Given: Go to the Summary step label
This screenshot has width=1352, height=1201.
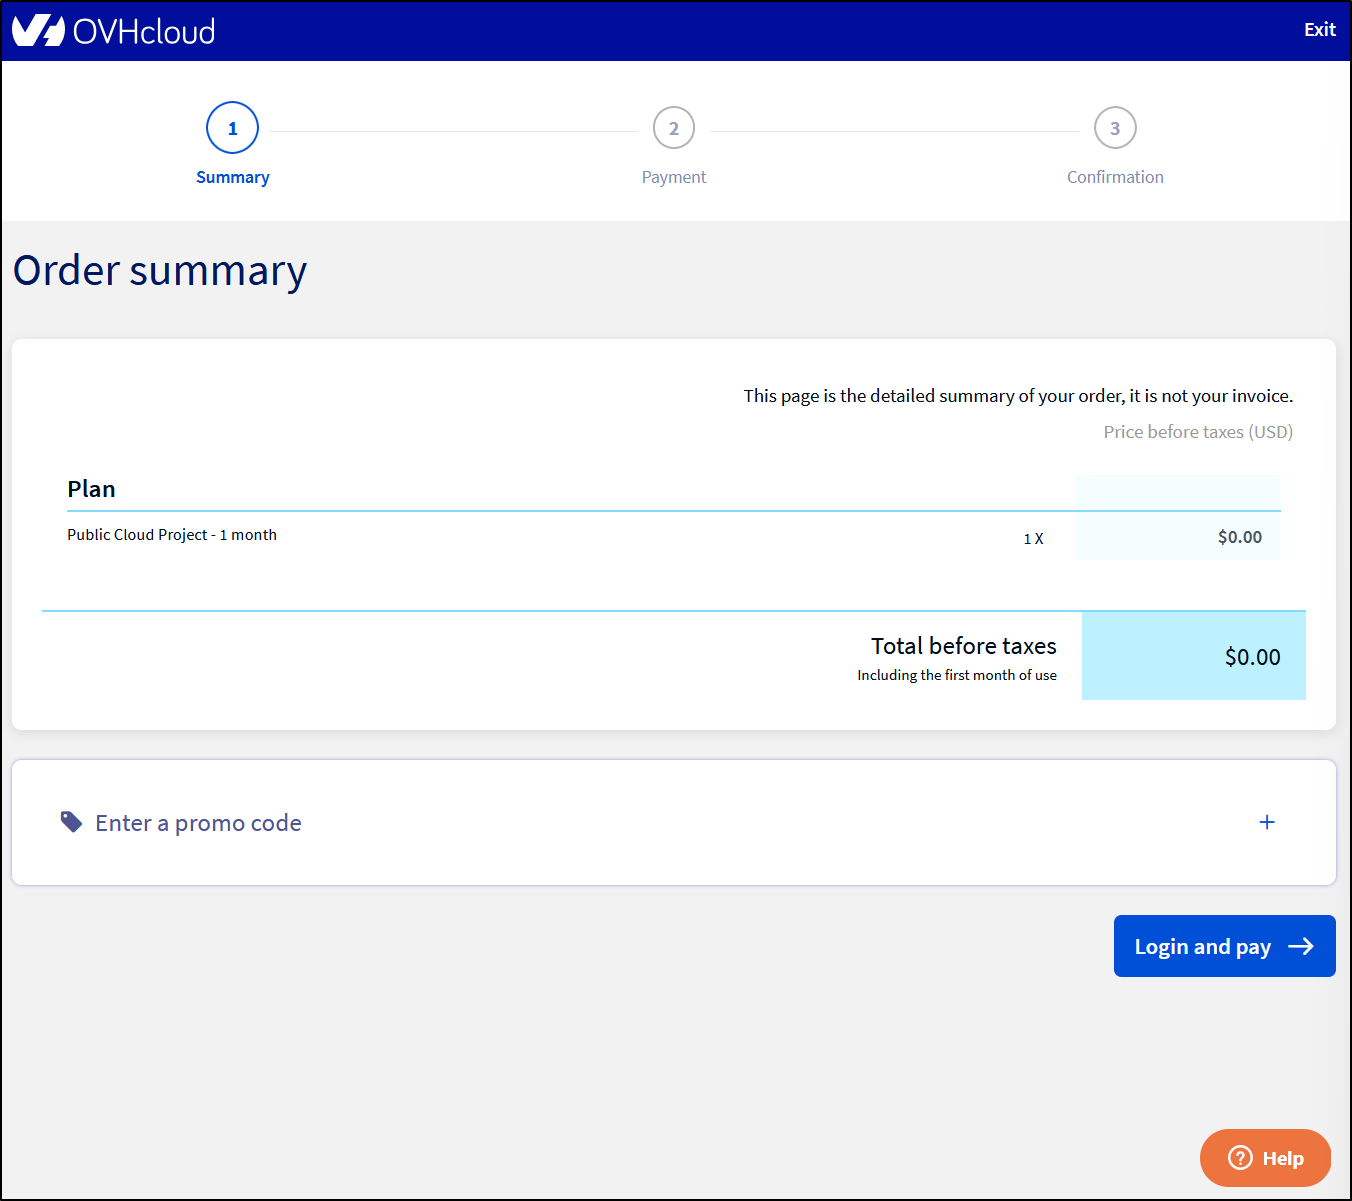Looking at the screenshot, I should pos(232,177).
